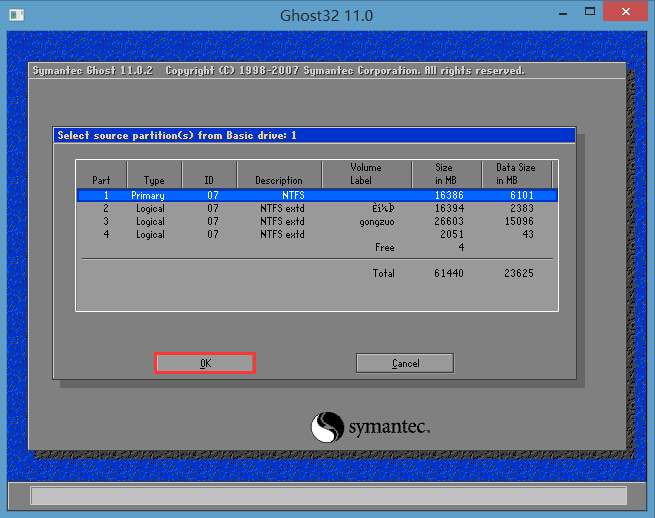Confirm the selection with the OK button

pos(205,363)
